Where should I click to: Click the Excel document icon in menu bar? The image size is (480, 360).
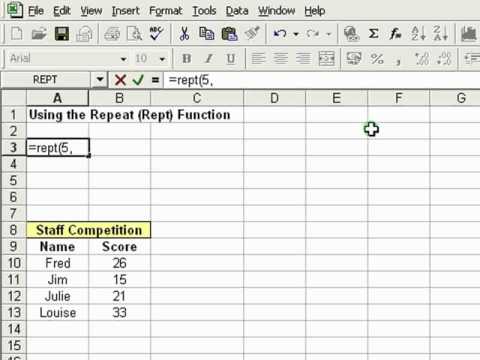tap(15, 10)
